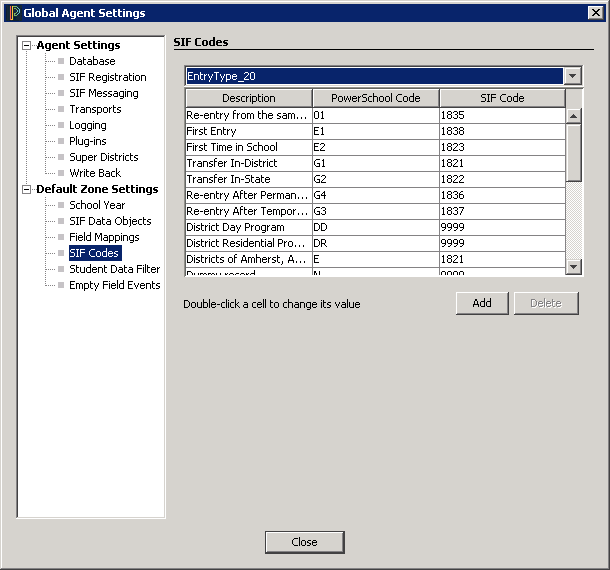Collapse the Default Zone Settings node
Image resolution: width=610 pixels, height=570 pixels.
[x=27, y=189]
